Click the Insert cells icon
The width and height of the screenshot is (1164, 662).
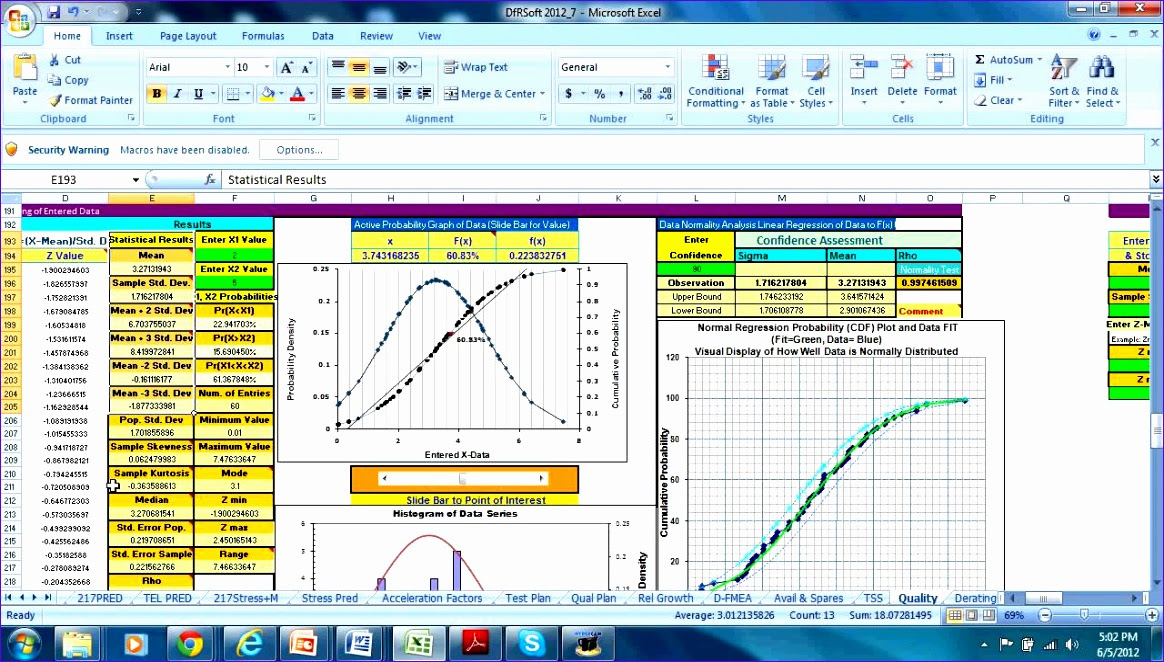pos(863,68)
